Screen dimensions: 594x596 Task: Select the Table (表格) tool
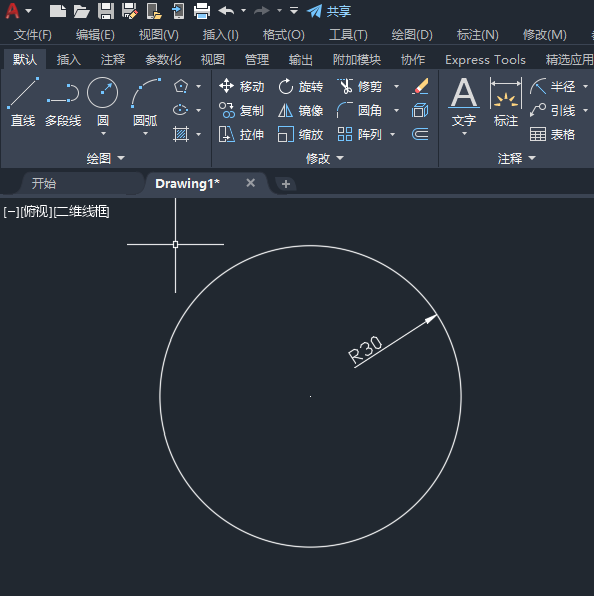coord(553,134)
